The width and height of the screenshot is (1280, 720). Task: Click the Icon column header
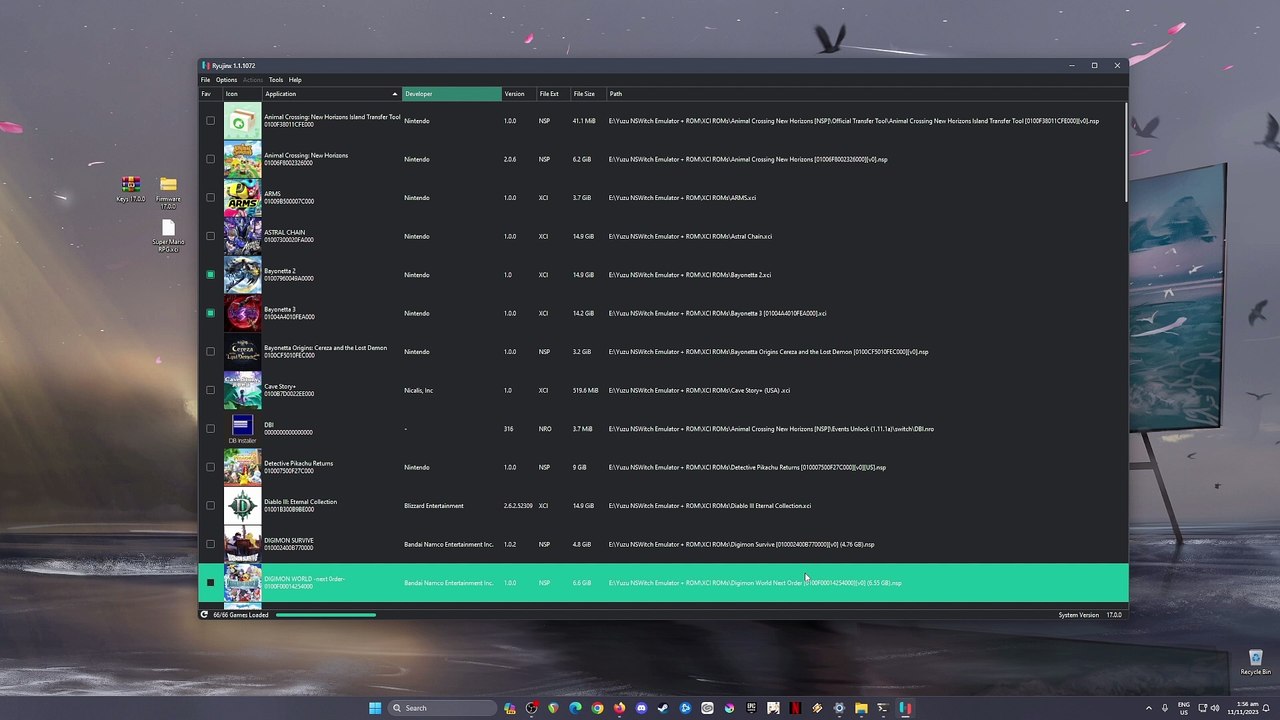[242, 94]
